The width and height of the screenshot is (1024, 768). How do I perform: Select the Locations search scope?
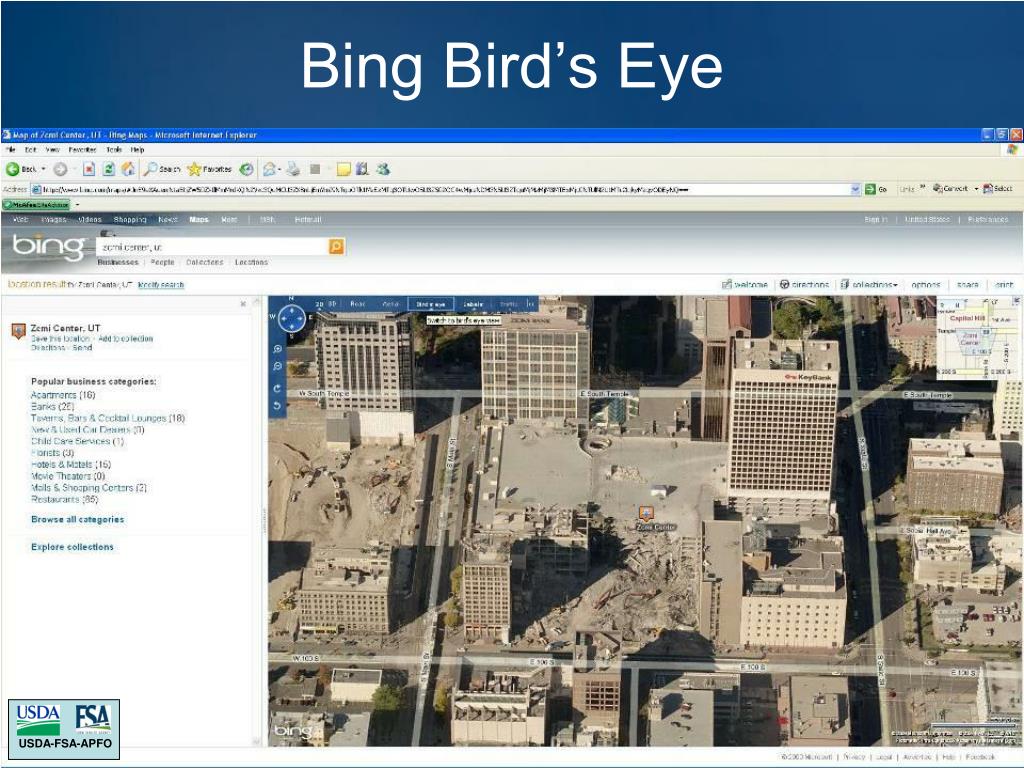click(x=251, y=262)
